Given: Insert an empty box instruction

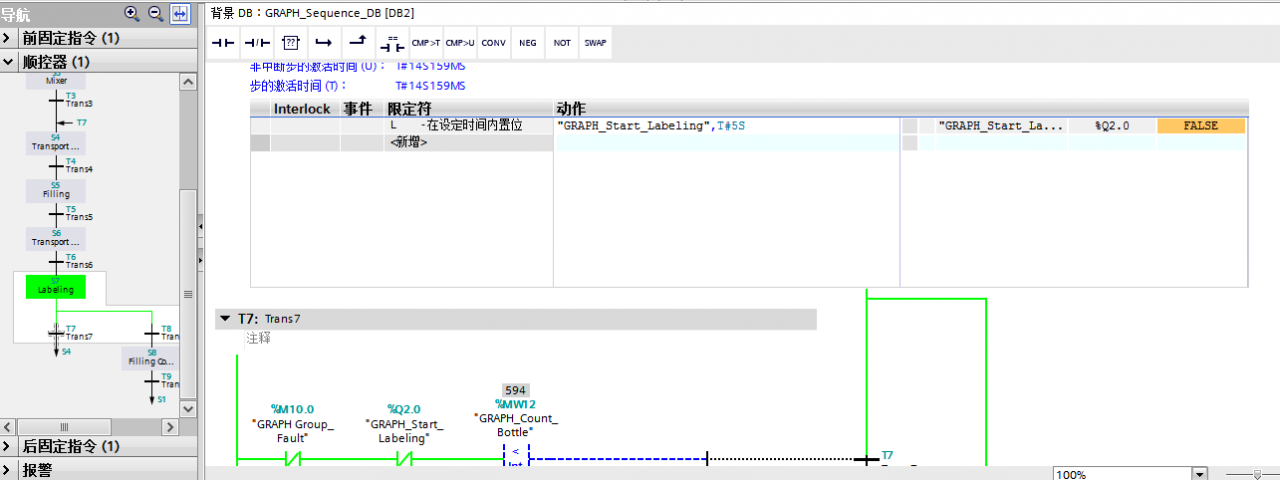Looking at the screenshot, I should point(290,43).
